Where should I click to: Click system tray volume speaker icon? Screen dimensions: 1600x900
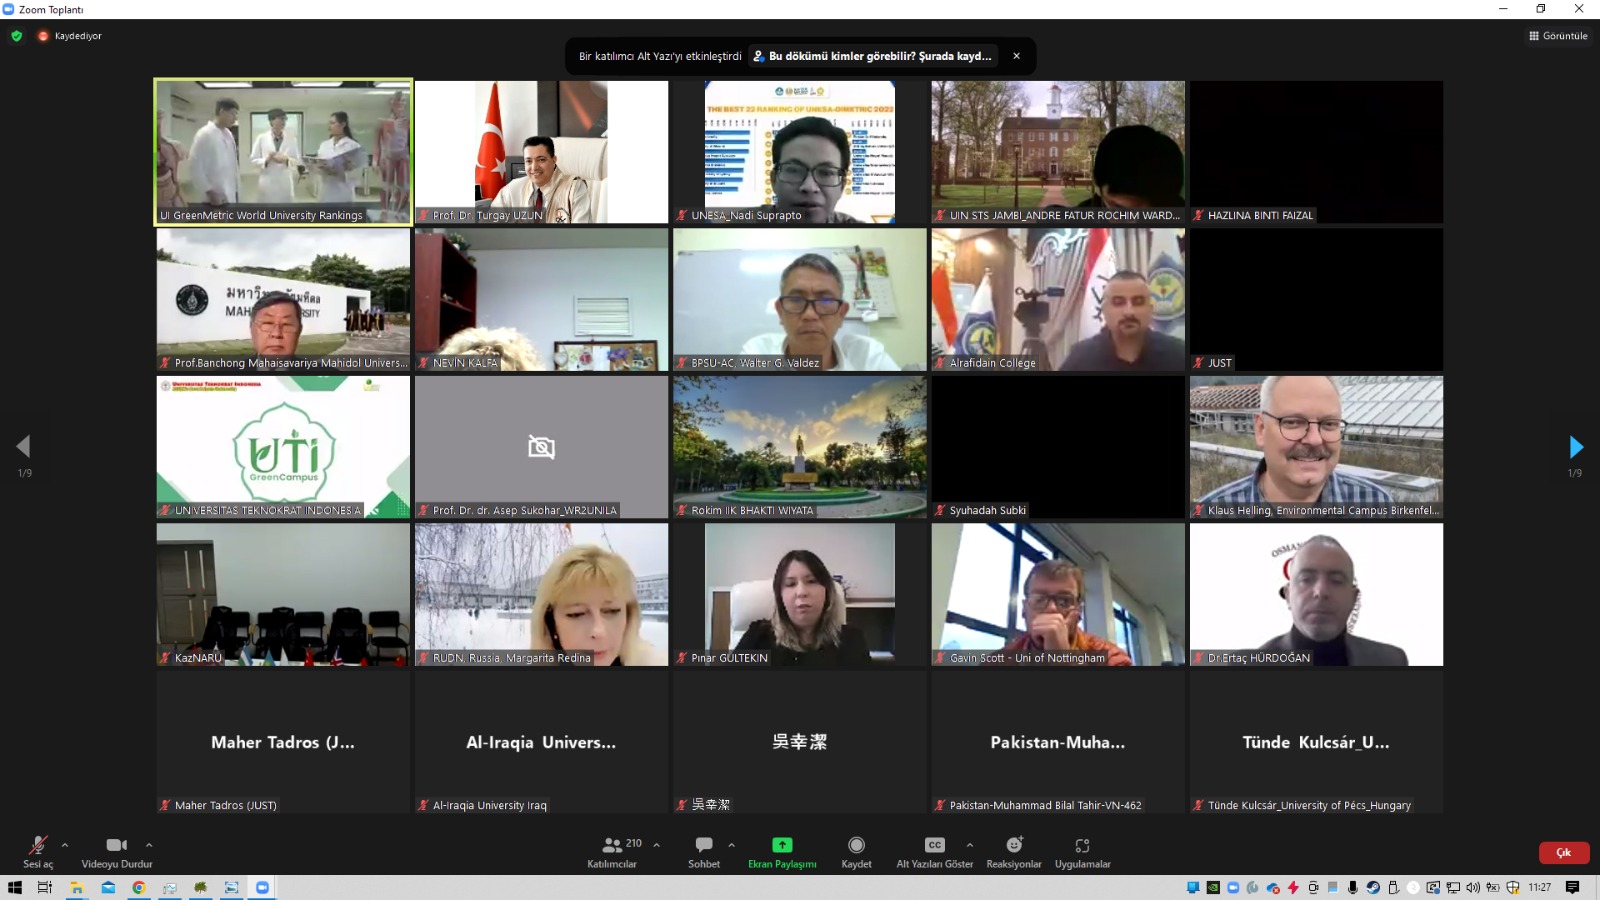coord(1472,887)
